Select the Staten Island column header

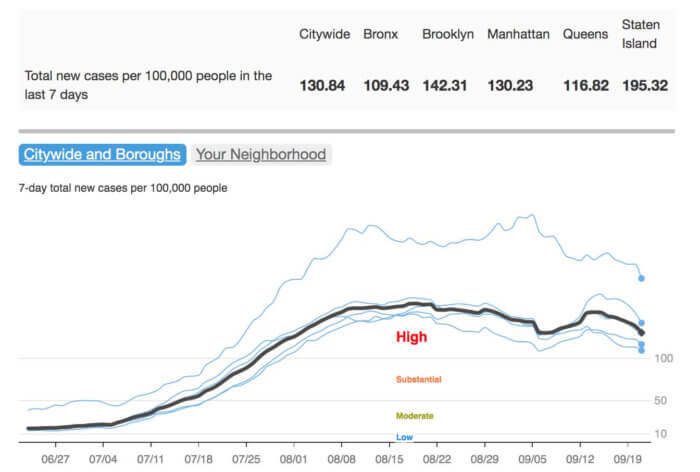pyautogui.click(x=640, y=33)
